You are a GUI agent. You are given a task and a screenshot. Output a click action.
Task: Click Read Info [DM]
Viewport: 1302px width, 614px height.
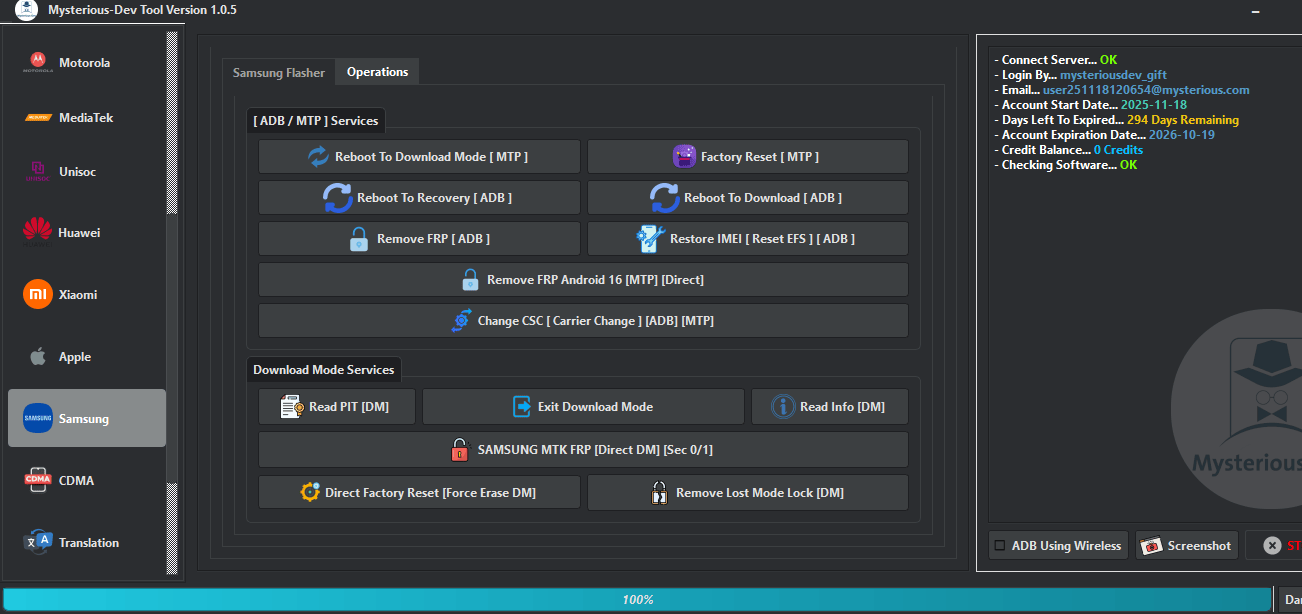(830, 406)
